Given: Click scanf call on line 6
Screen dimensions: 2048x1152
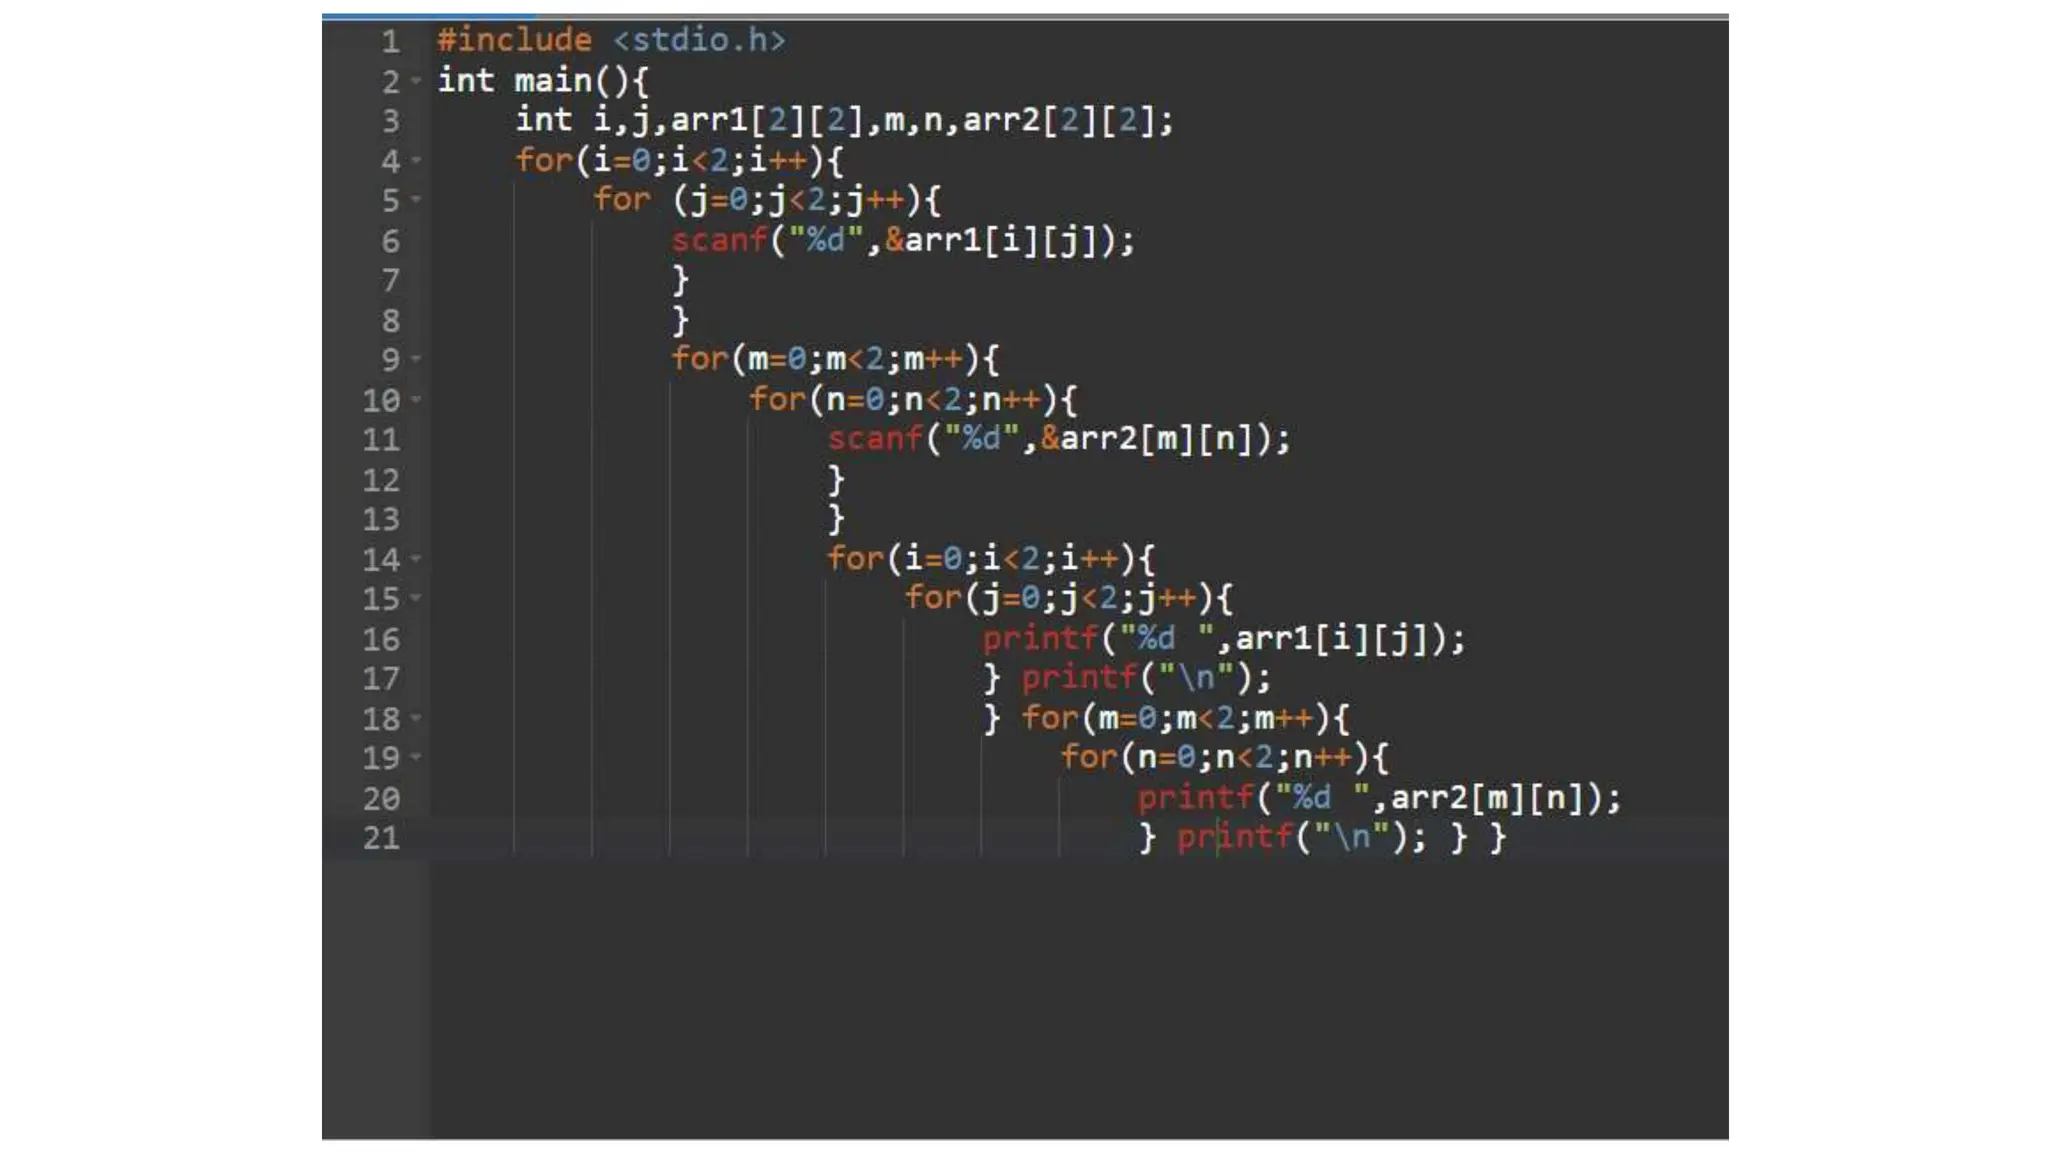Looking at the screenshot, I should pyautogui.click(x=718, y=240).
